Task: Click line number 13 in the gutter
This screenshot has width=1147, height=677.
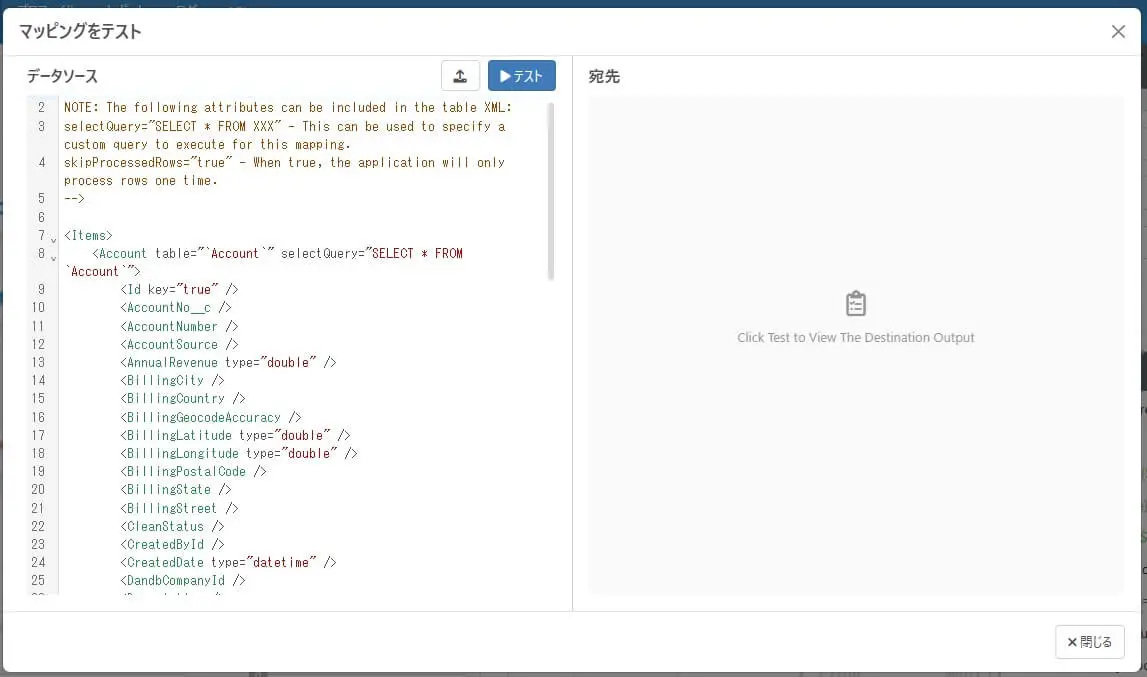Action: [x=38, y=362]
